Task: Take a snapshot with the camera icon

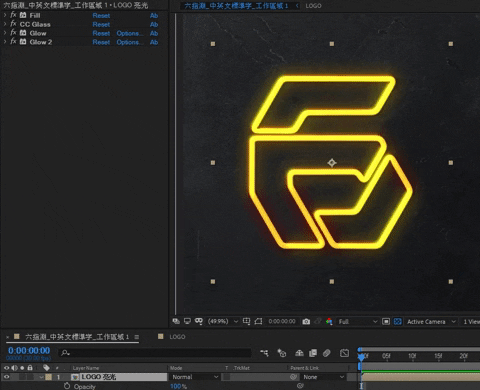Action: 306,321
